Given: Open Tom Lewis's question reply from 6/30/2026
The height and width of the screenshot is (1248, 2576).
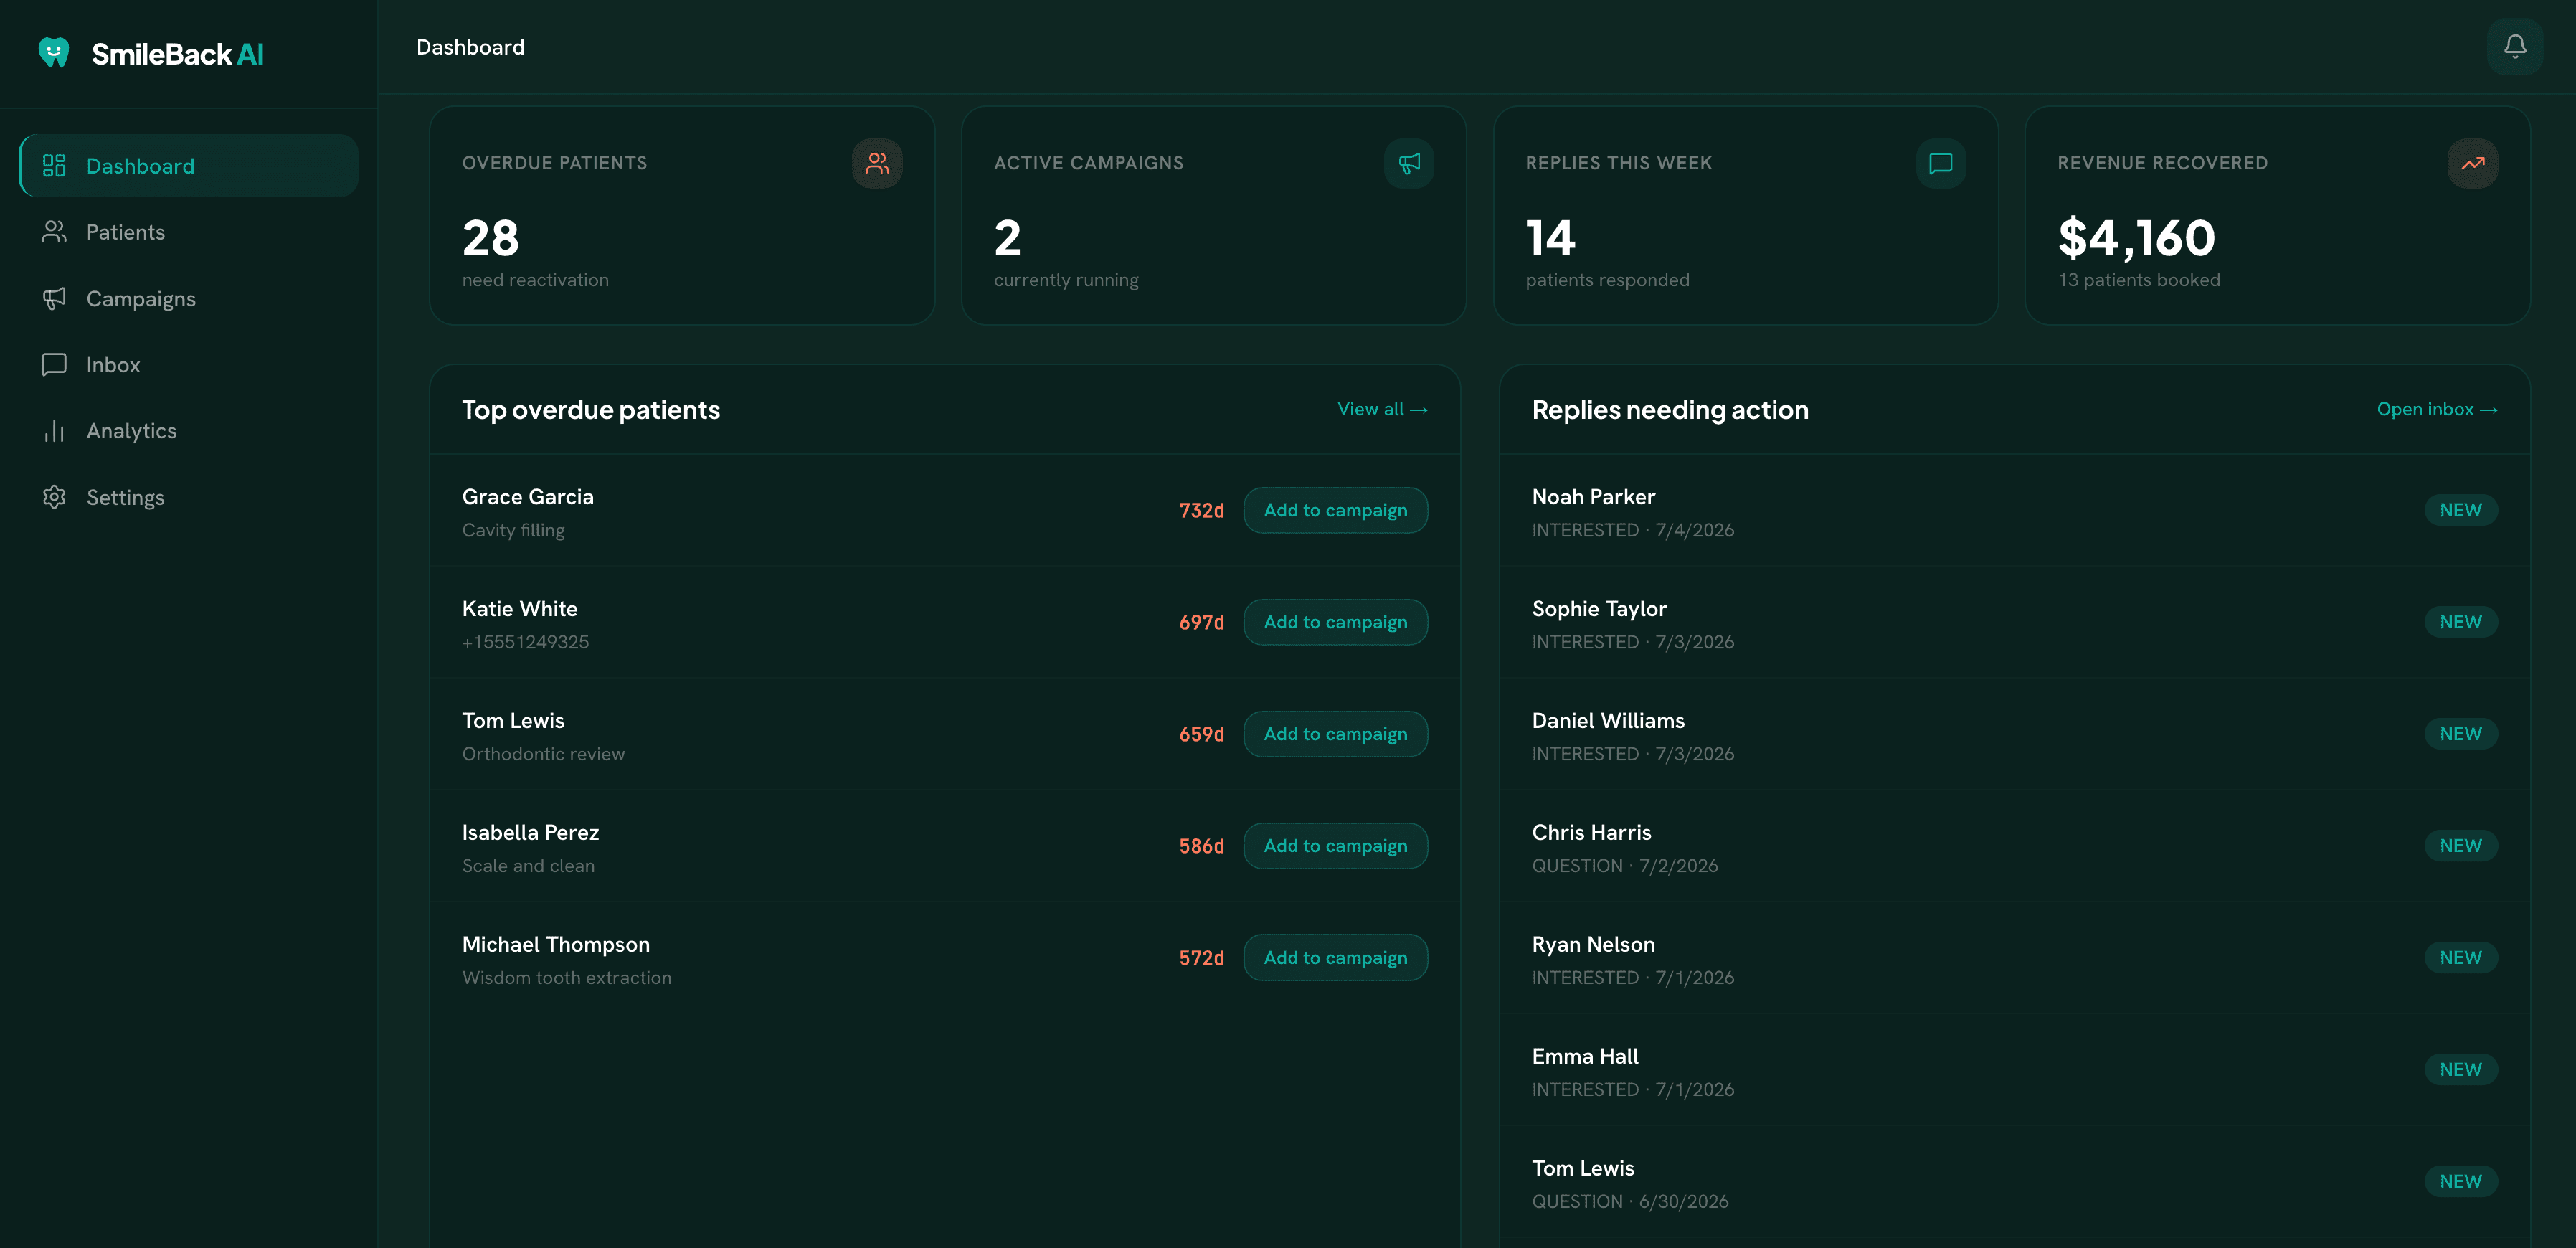Looking at the screenshot, I should (2014, 1183).
